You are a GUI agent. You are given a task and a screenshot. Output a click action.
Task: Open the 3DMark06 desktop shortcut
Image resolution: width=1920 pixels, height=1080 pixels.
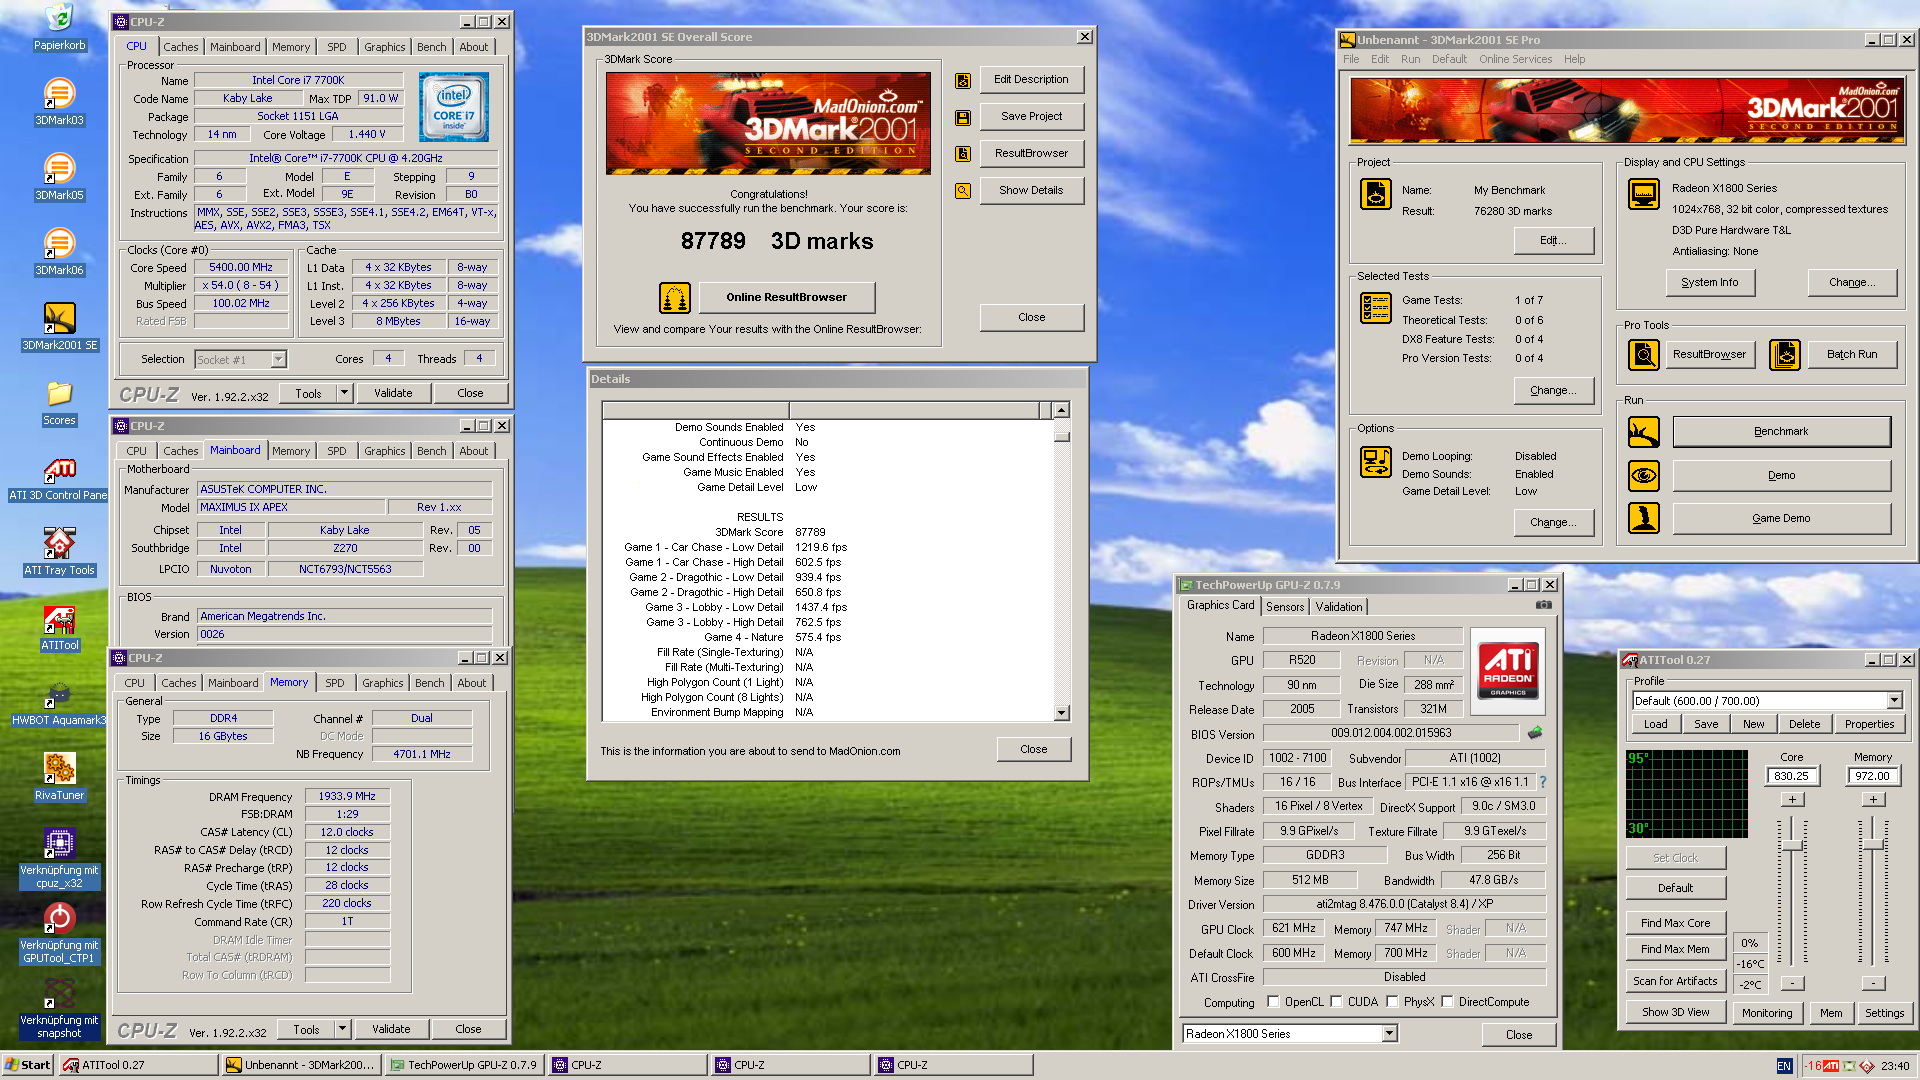[59, 245]
